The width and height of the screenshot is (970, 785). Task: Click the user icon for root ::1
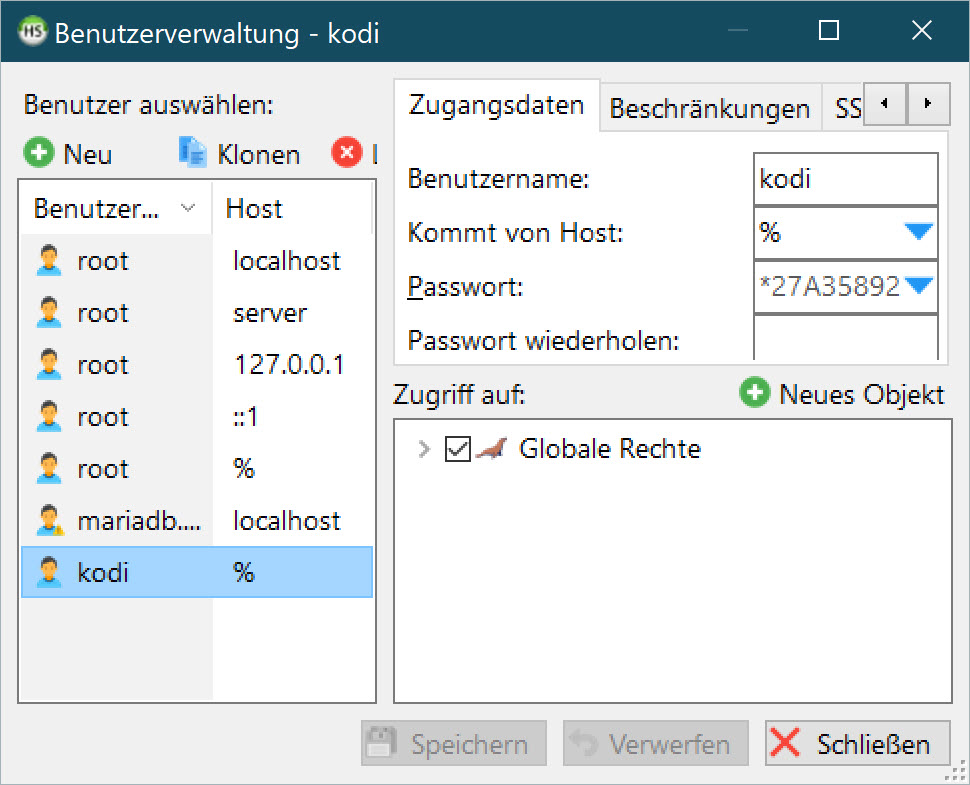click(x=49, y=416)
